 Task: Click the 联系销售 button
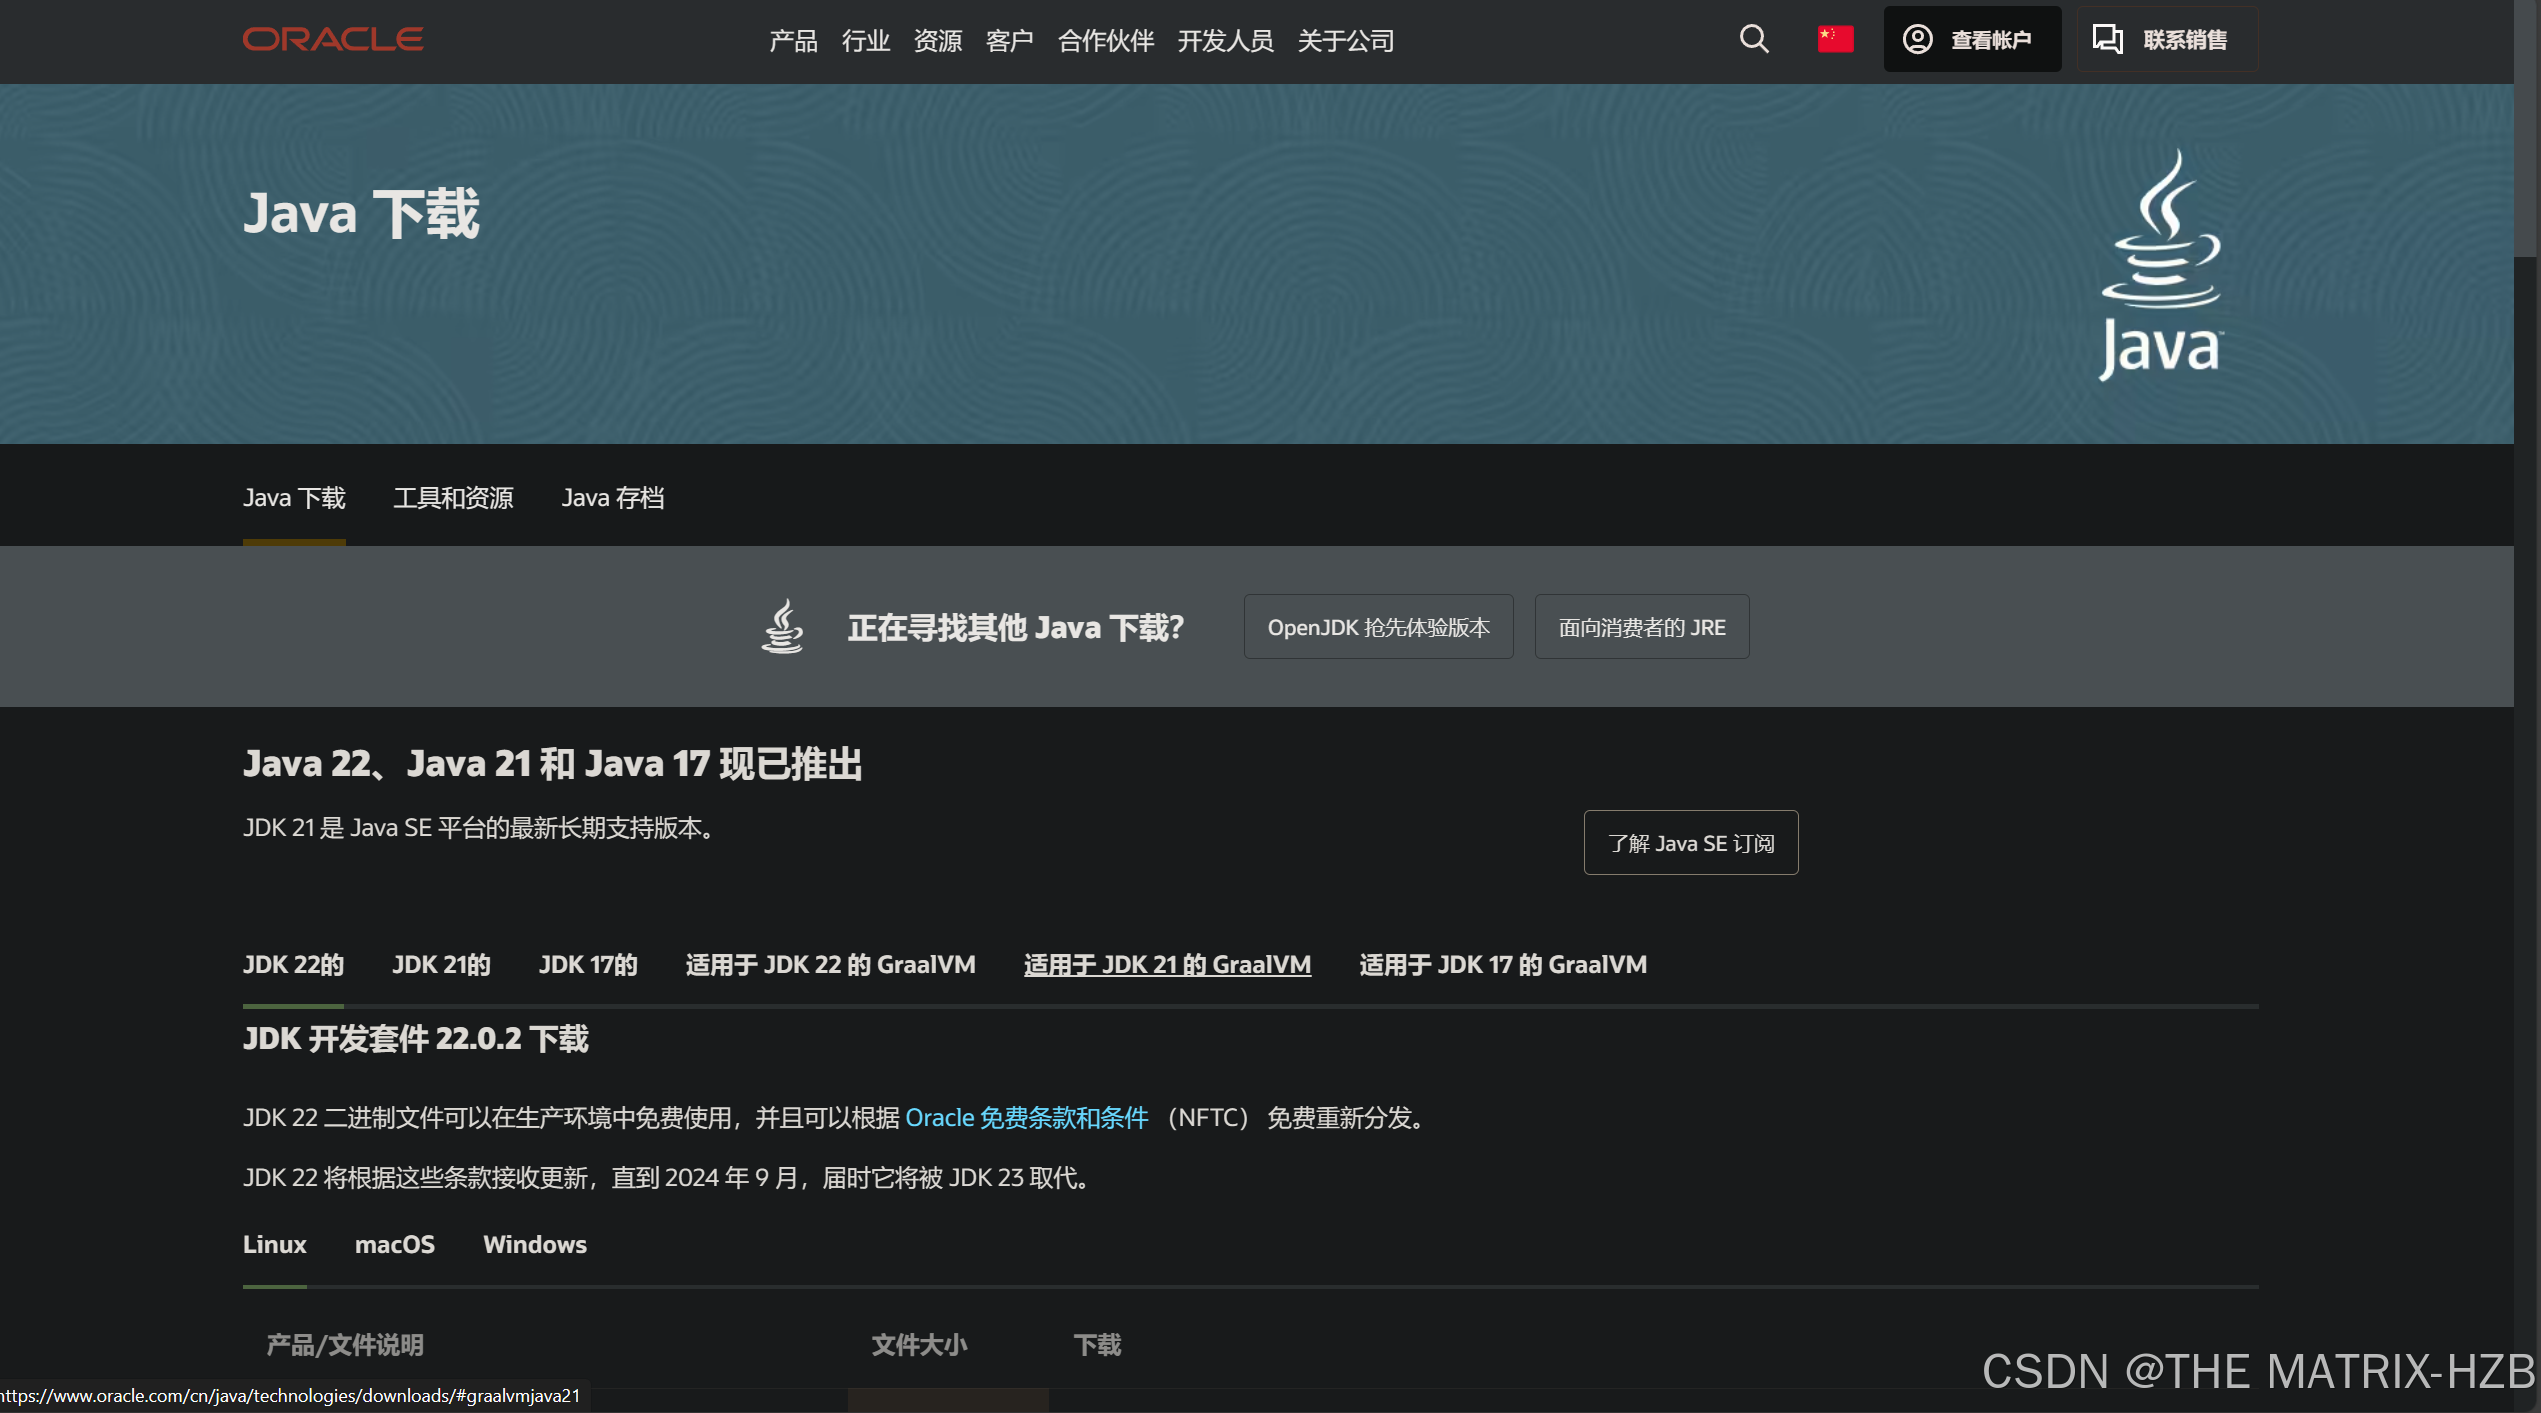coord(2167,39)
